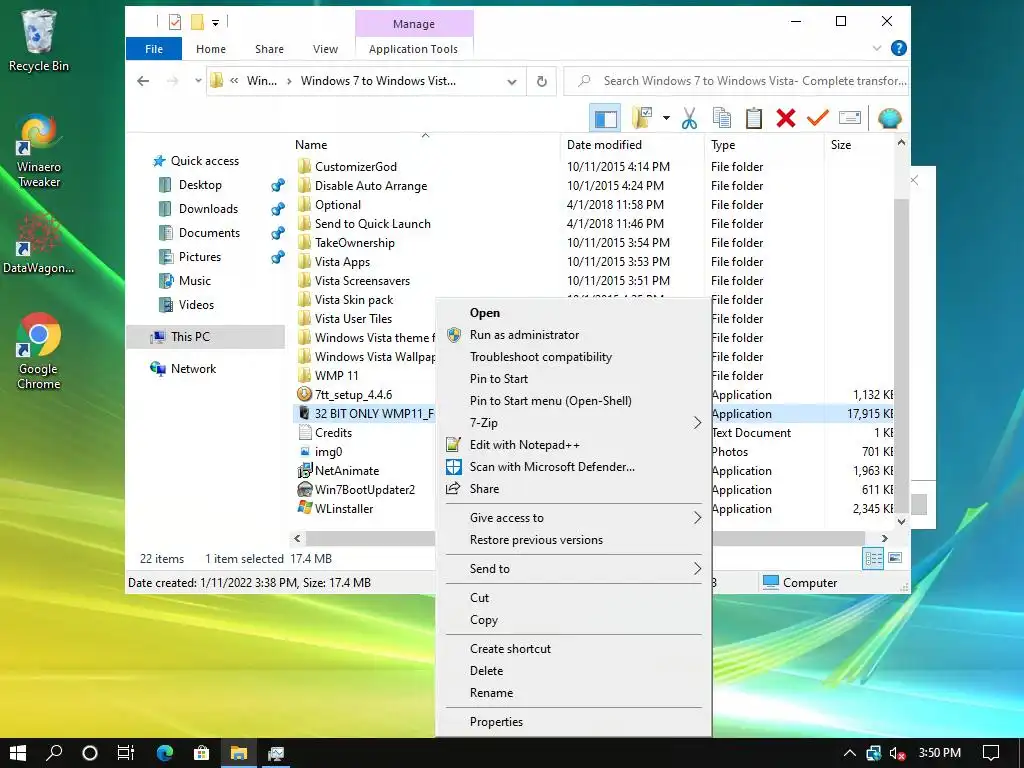Open Cortana circle icon on taskbar
This screenshot has height=768, width=1024.
(90, 753)
